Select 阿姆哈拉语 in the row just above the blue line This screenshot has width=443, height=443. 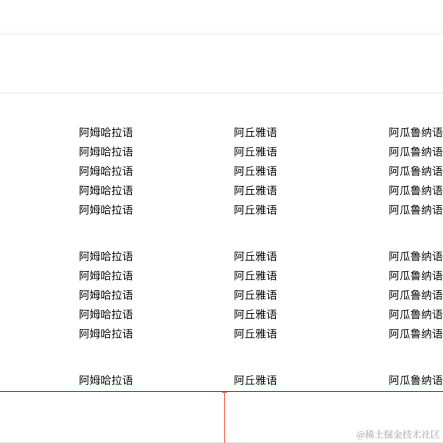(106, 380)
